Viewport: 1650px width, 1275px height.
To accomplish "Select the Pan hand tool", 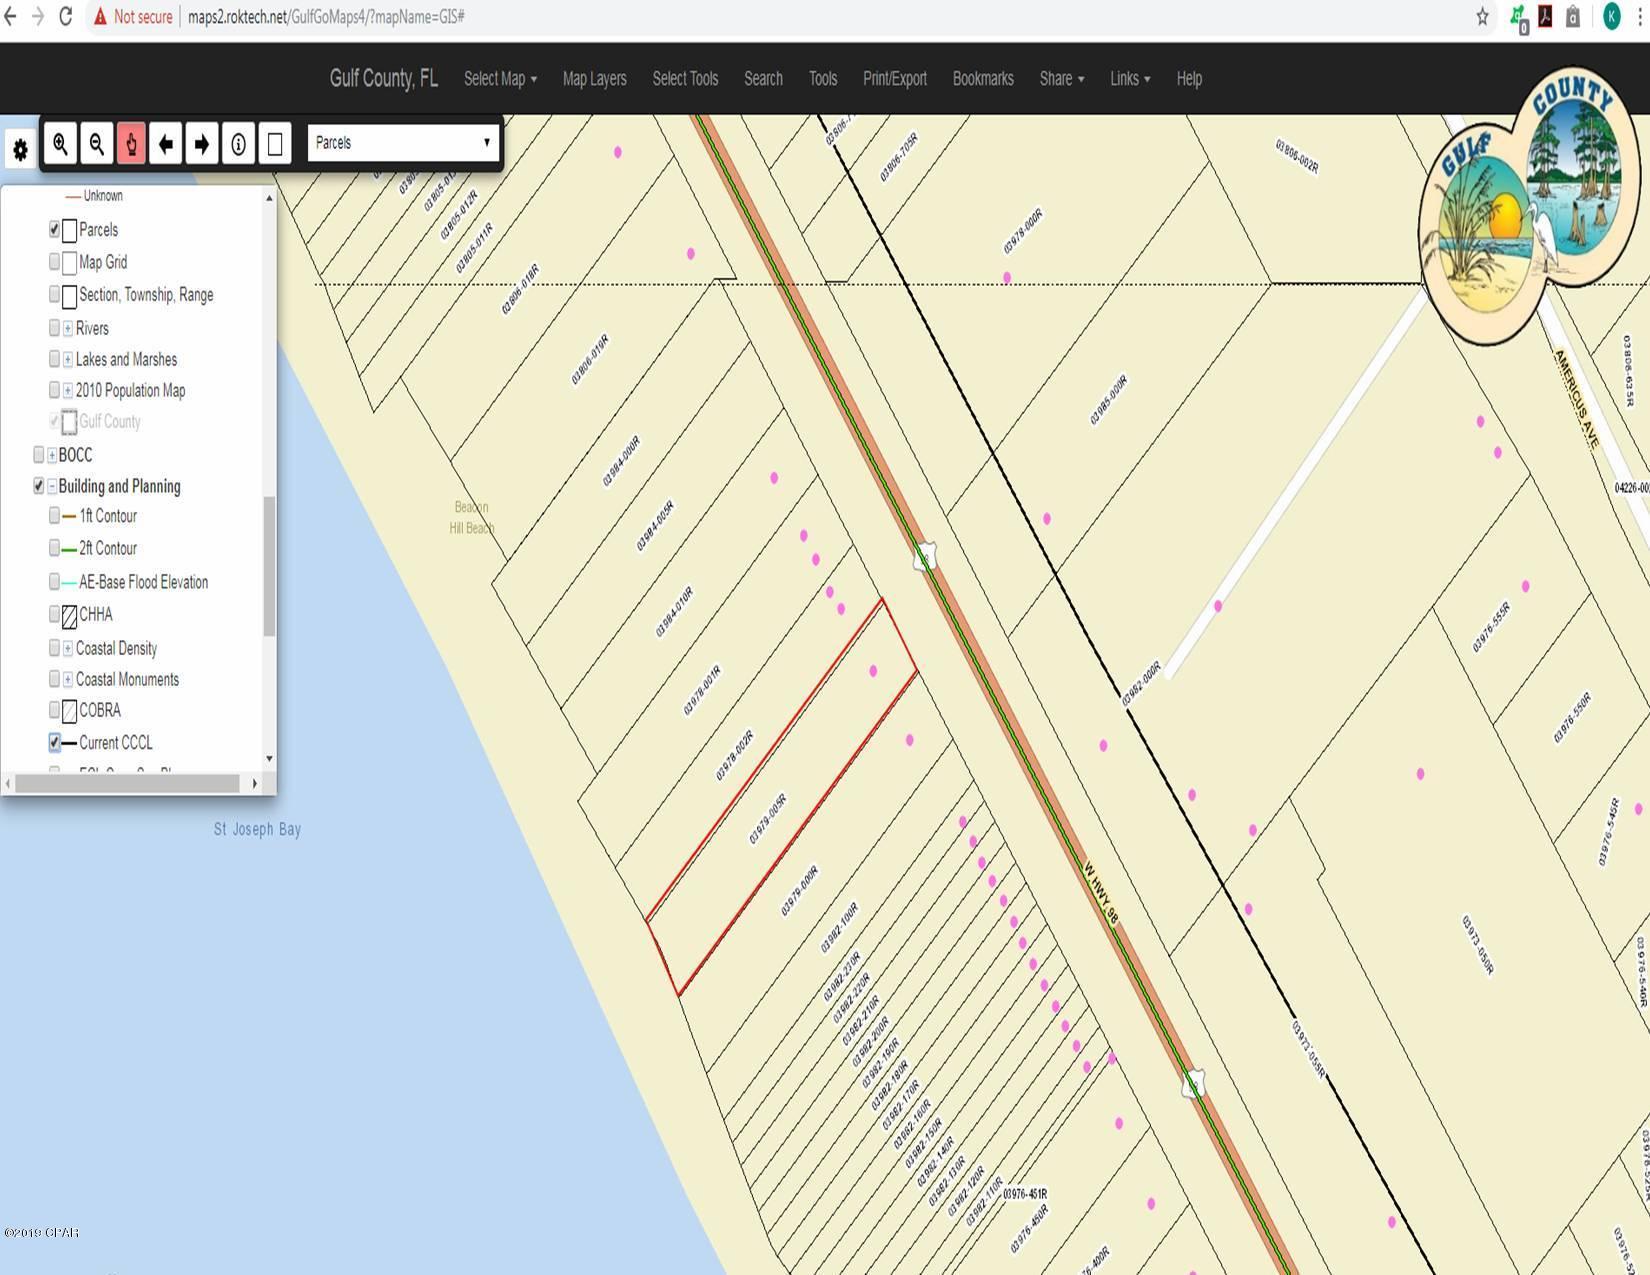I will pos(131,144).
